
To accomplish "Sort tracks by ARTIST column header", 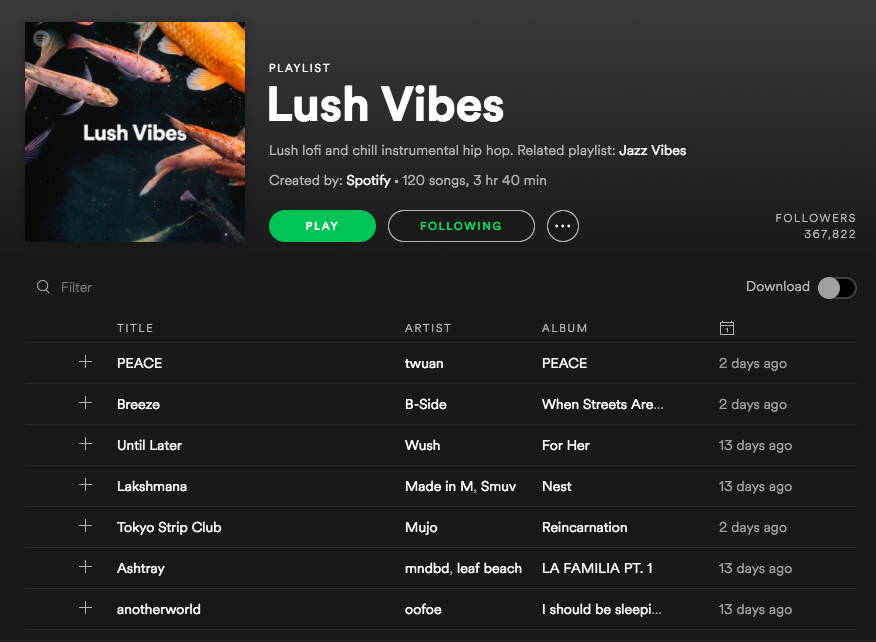I will [428, 328].
